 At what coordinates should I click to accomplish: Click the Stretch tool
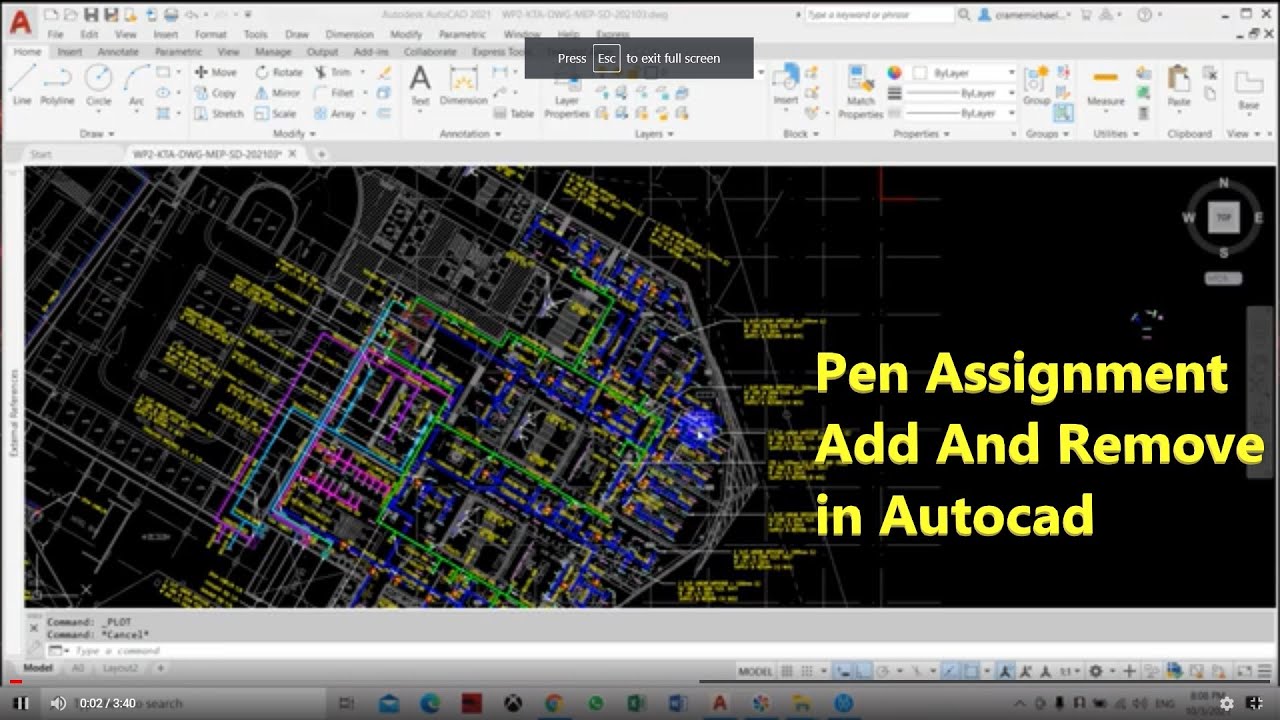coord(218,114)
